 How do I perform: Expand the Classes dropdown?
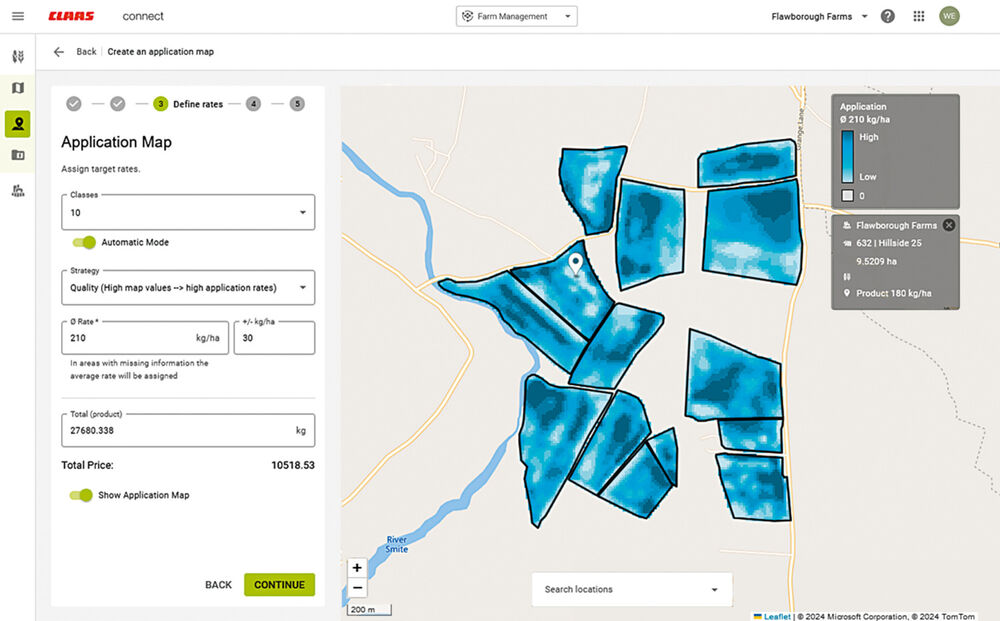point(188,212)
